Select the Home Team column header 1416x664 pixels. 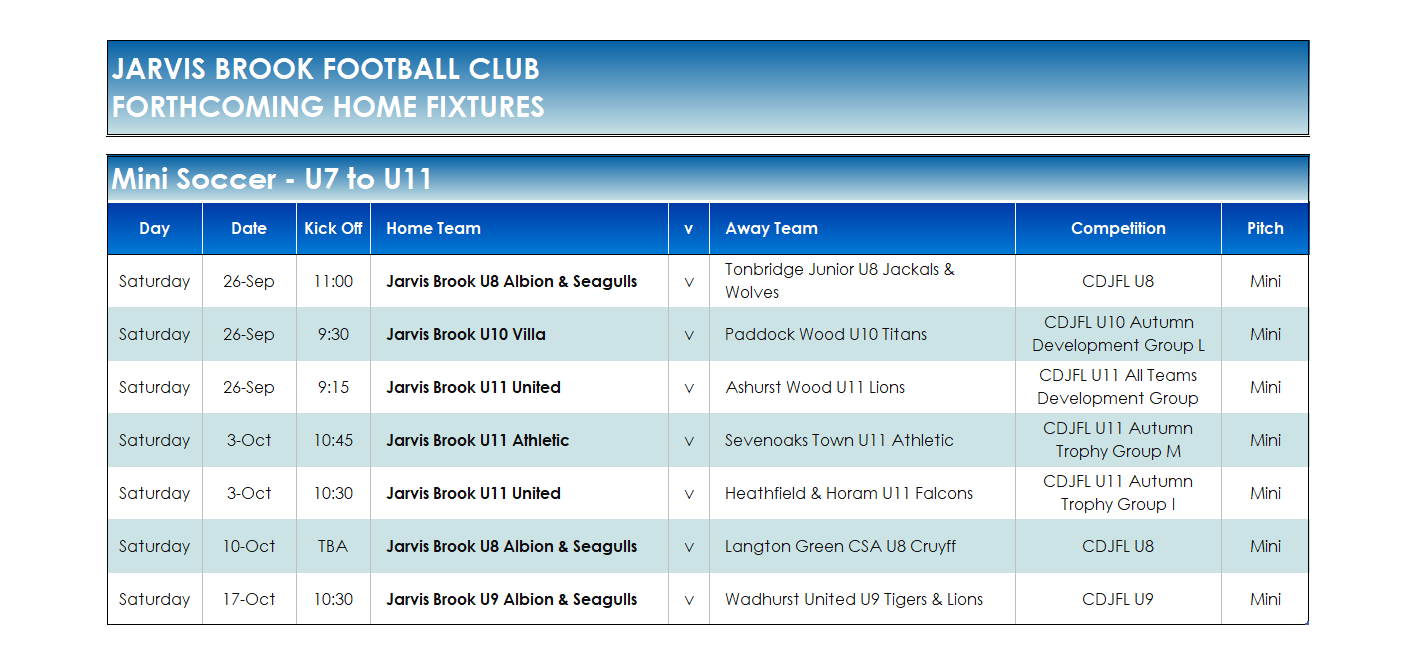point(519,229)
